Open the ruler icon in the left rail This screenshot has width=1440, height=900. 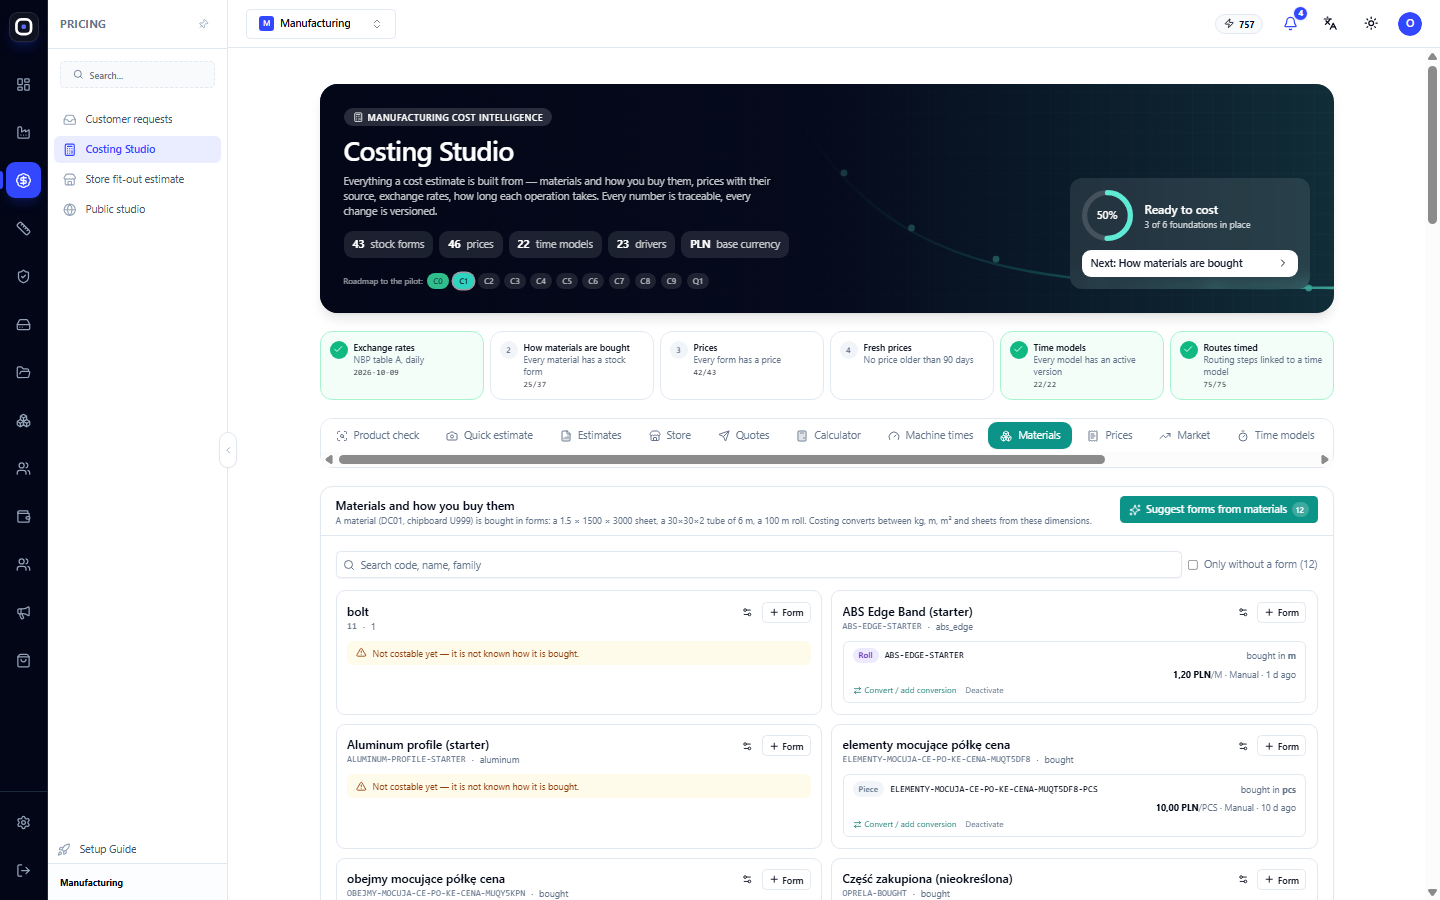click(x=24, y=229)
